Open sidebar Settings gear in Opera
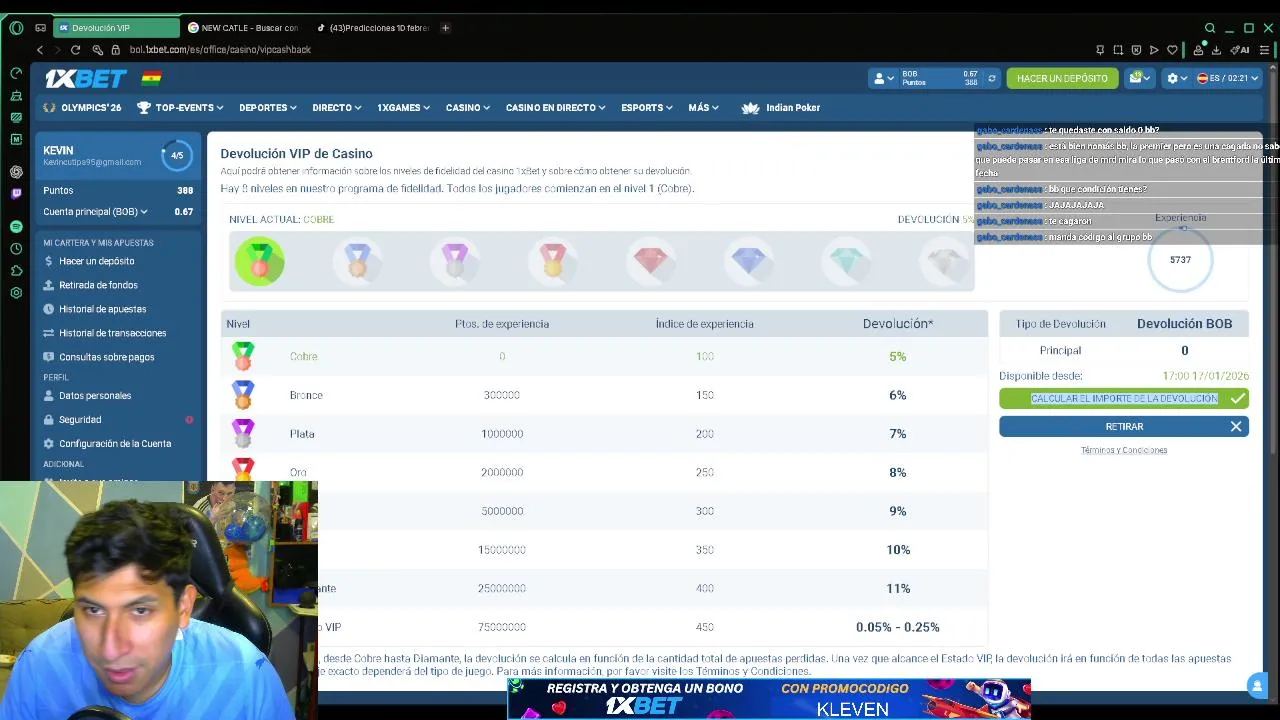 (x=16, y=293)
